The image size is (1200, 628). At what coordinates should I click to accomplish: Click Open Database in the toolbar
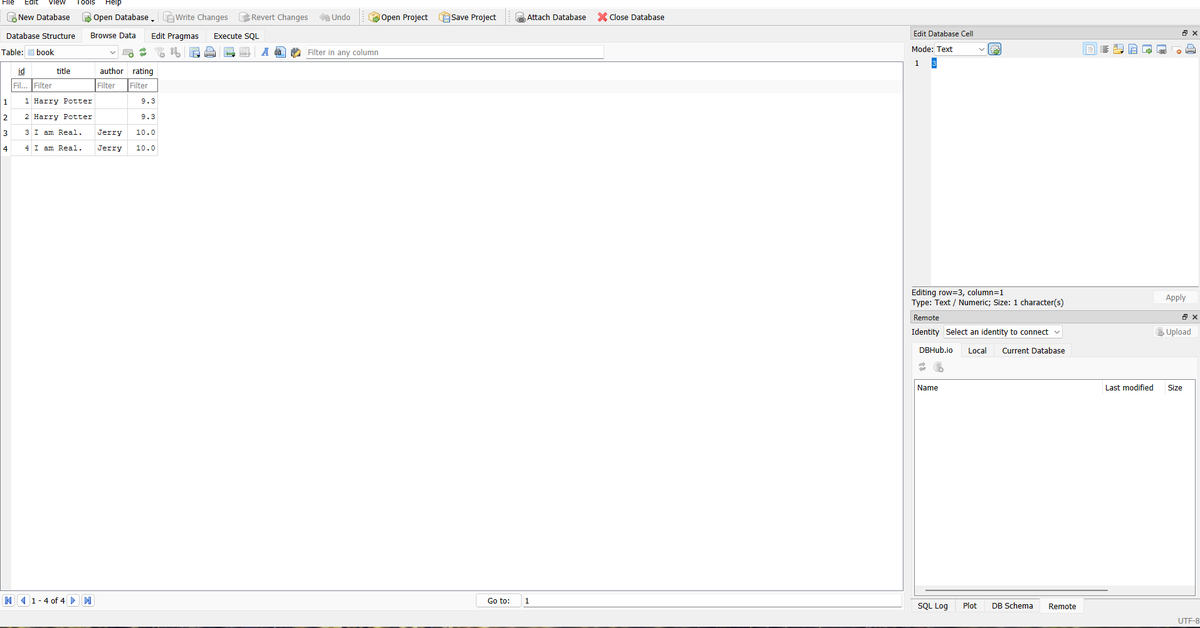click(x=115, y=17)
